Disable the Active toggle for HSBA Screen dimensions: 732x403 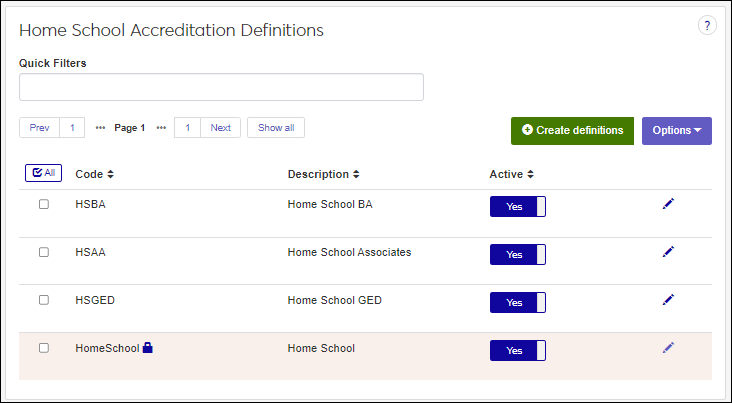pyautogui.click(x=517, y=206)
